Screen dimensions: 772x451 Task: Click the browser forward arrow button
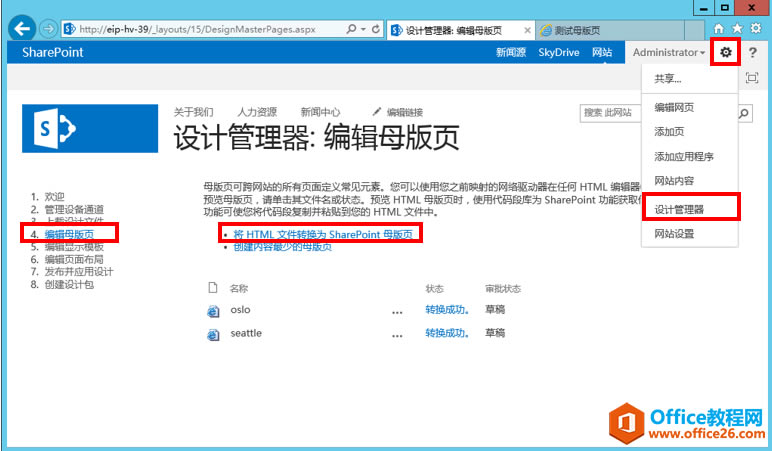48,29
